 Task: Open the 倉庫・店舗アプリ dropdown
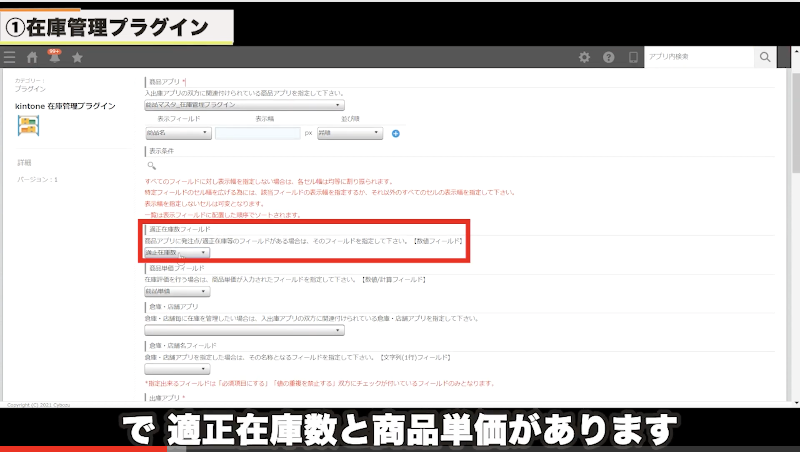(x=244, y=330)
